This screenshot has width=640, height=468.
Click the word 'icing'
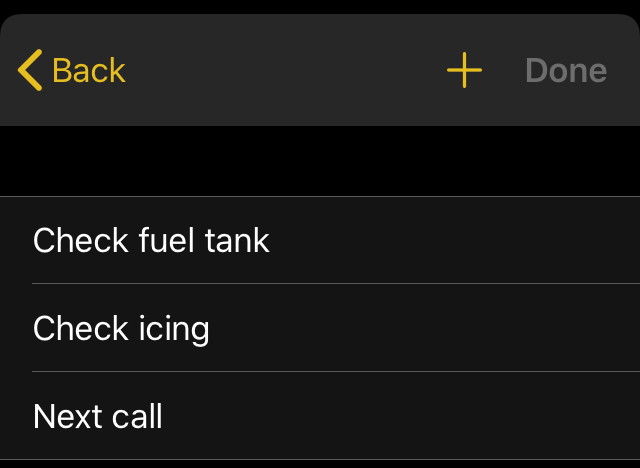pyautogui.click(x=174, y=330)
